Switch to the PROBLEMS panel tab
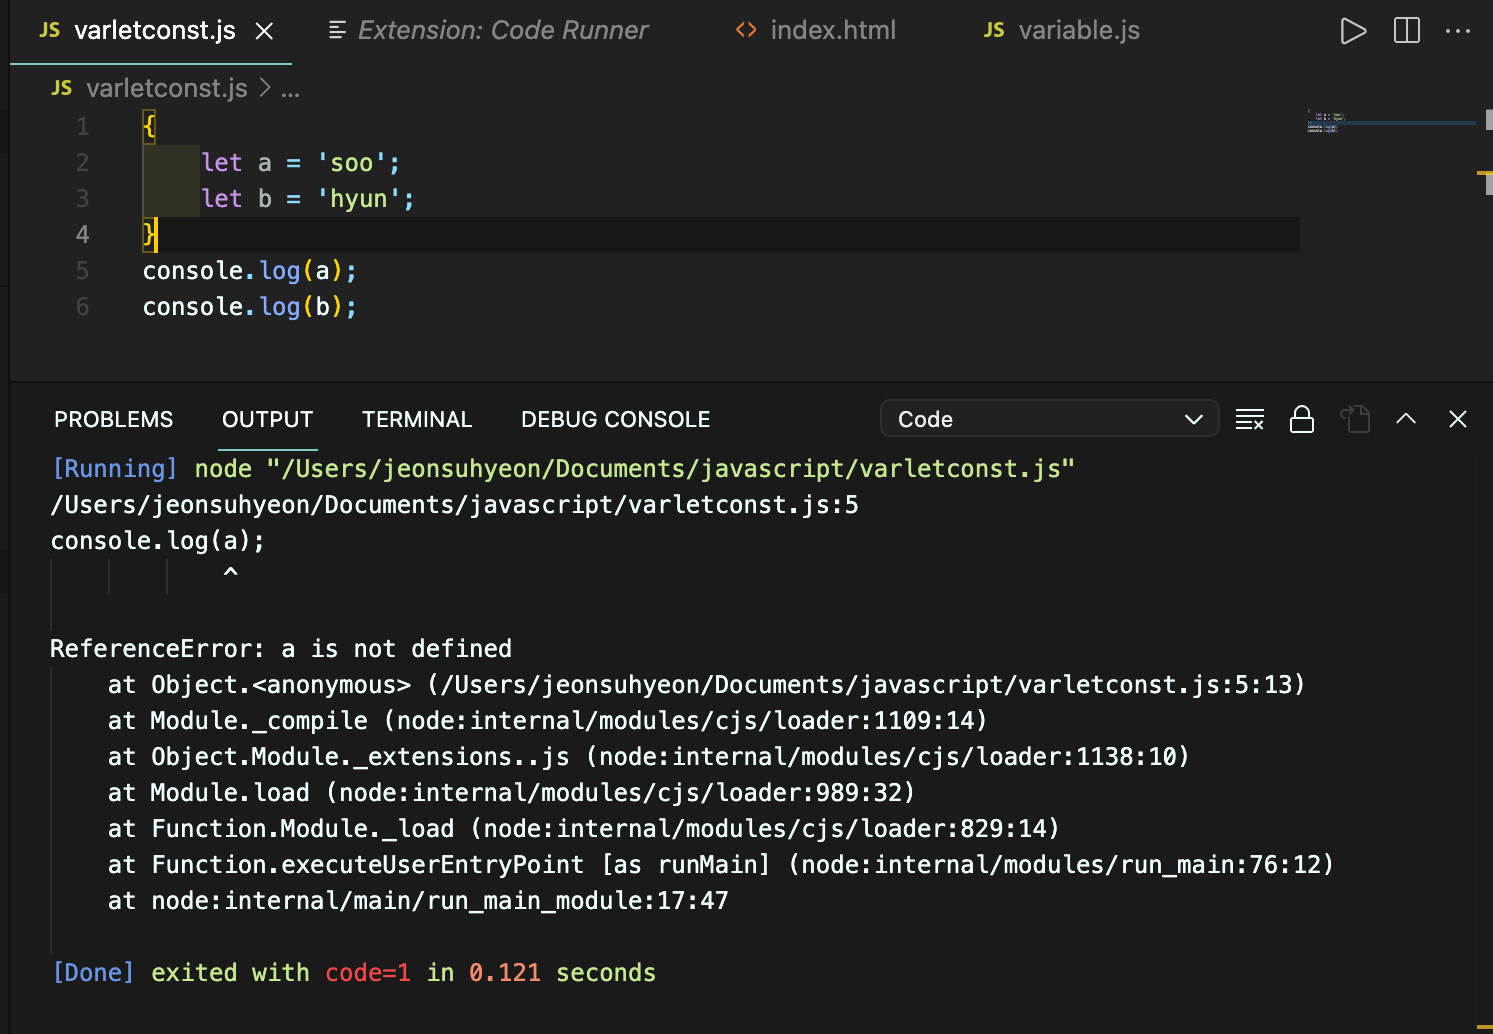The width and height of the screenshot is (1493, 1034). 114,419
